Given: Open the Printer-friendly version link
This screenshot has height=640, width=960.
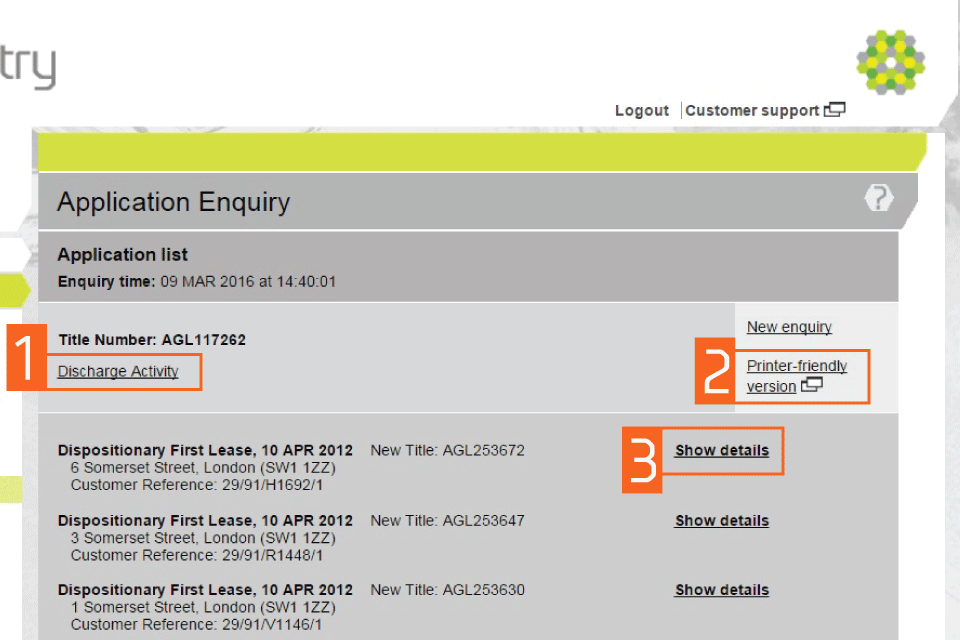Looking at the screenshot, I should coord(796,366).
